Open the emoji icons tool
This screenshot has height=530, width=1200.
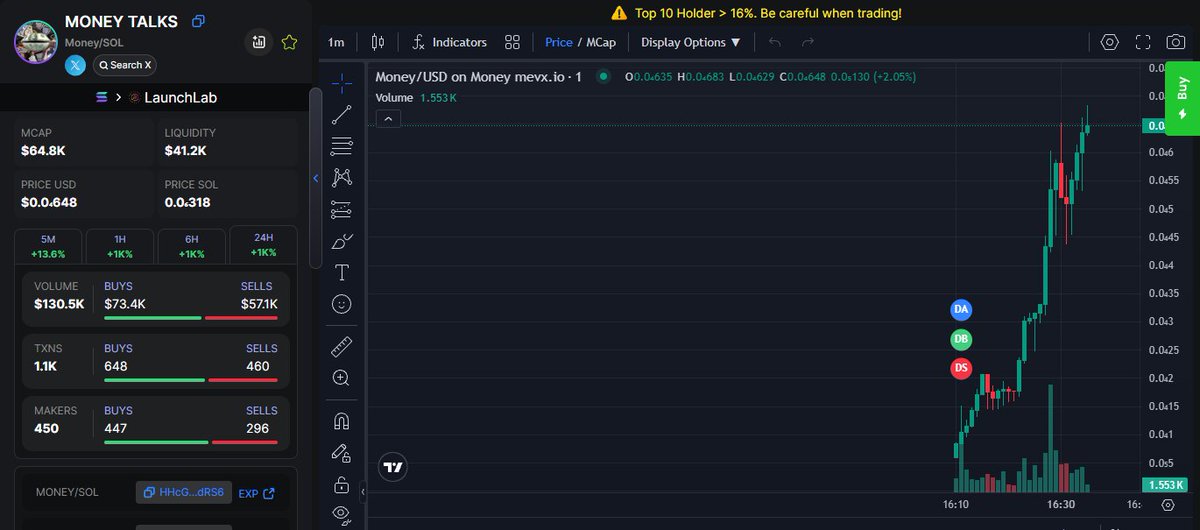click(x=342, y=304)
